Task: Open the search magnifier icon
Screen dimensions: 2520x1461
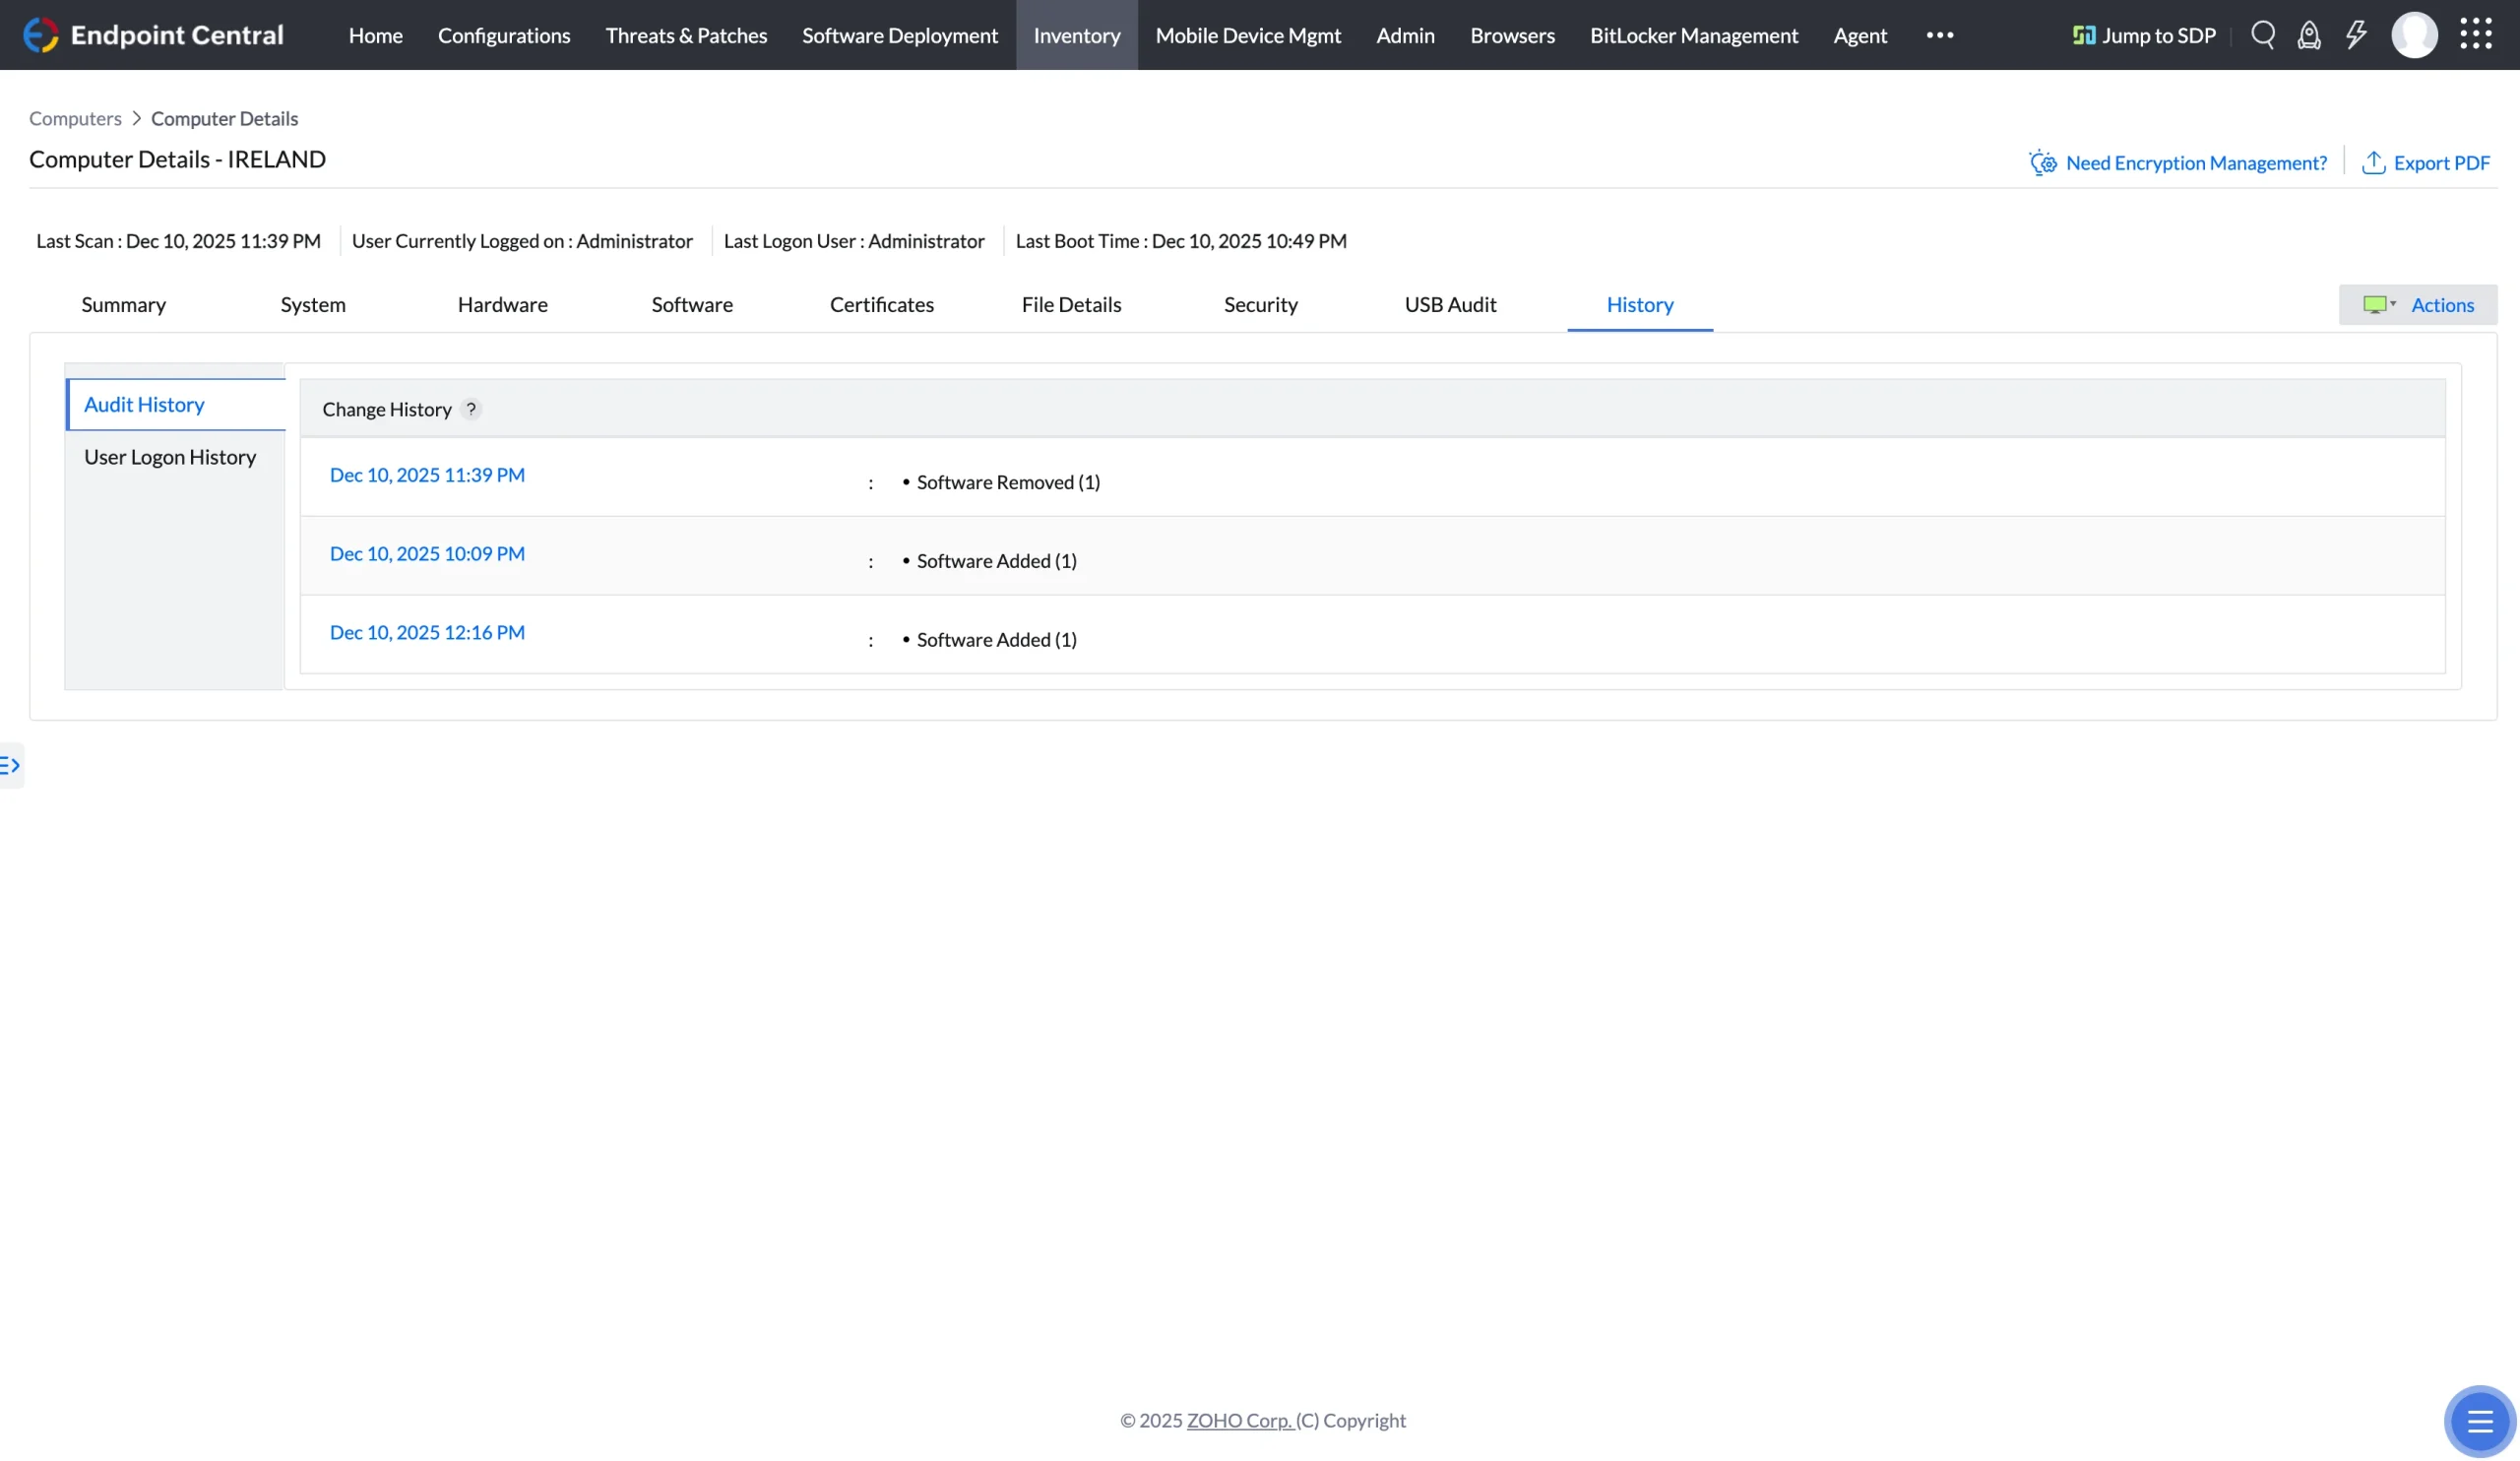Action: (2263, 35)
